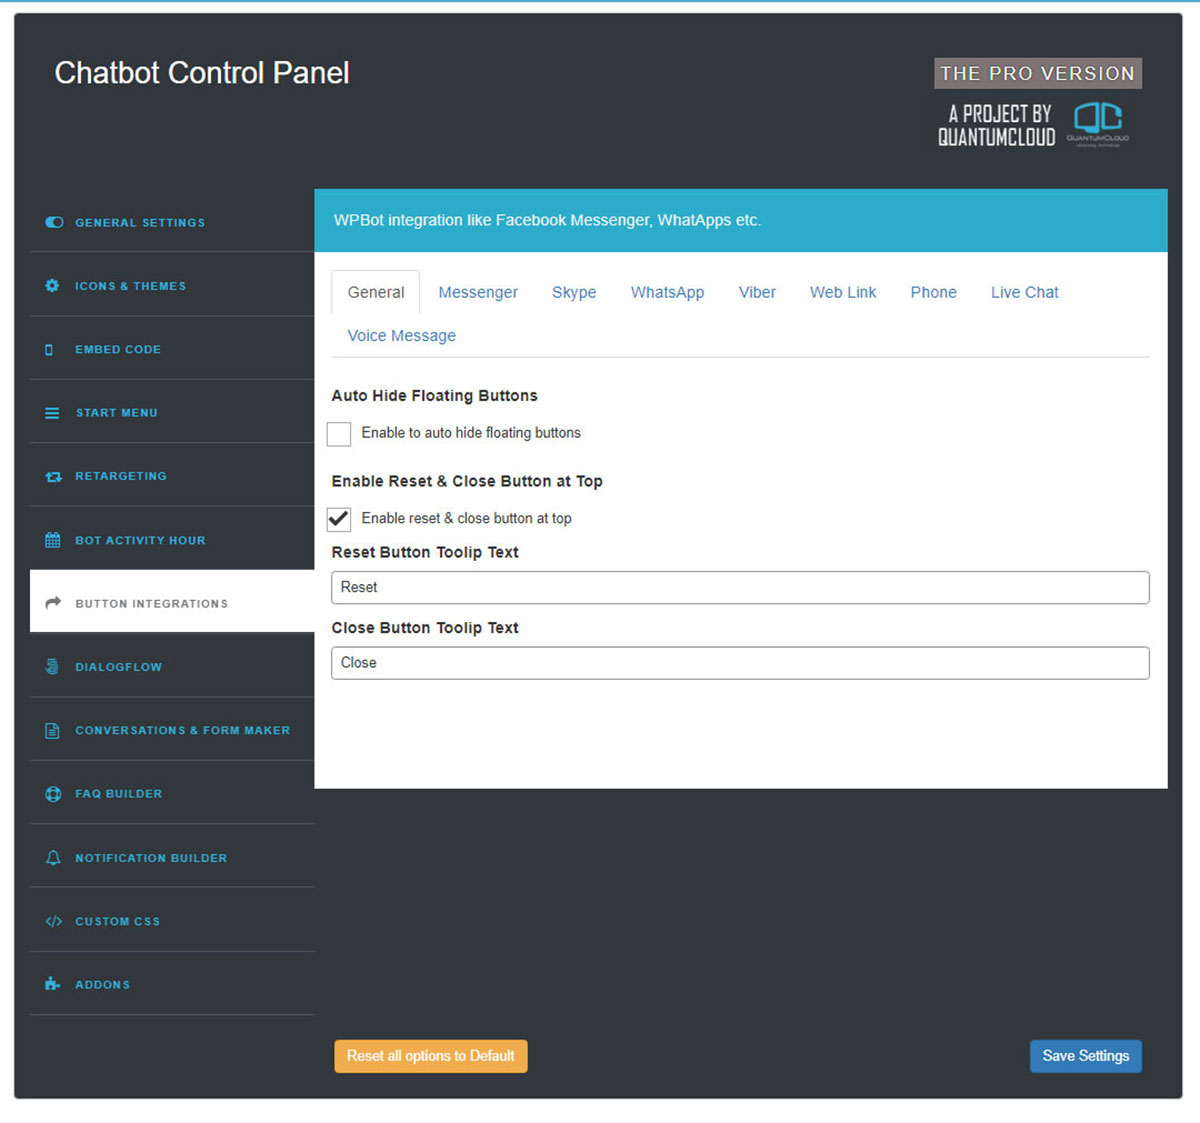The width and height of the screenshot is (1200, 1123).
Task: Click the General Settings toggle icon
Action: coord(54,222)
